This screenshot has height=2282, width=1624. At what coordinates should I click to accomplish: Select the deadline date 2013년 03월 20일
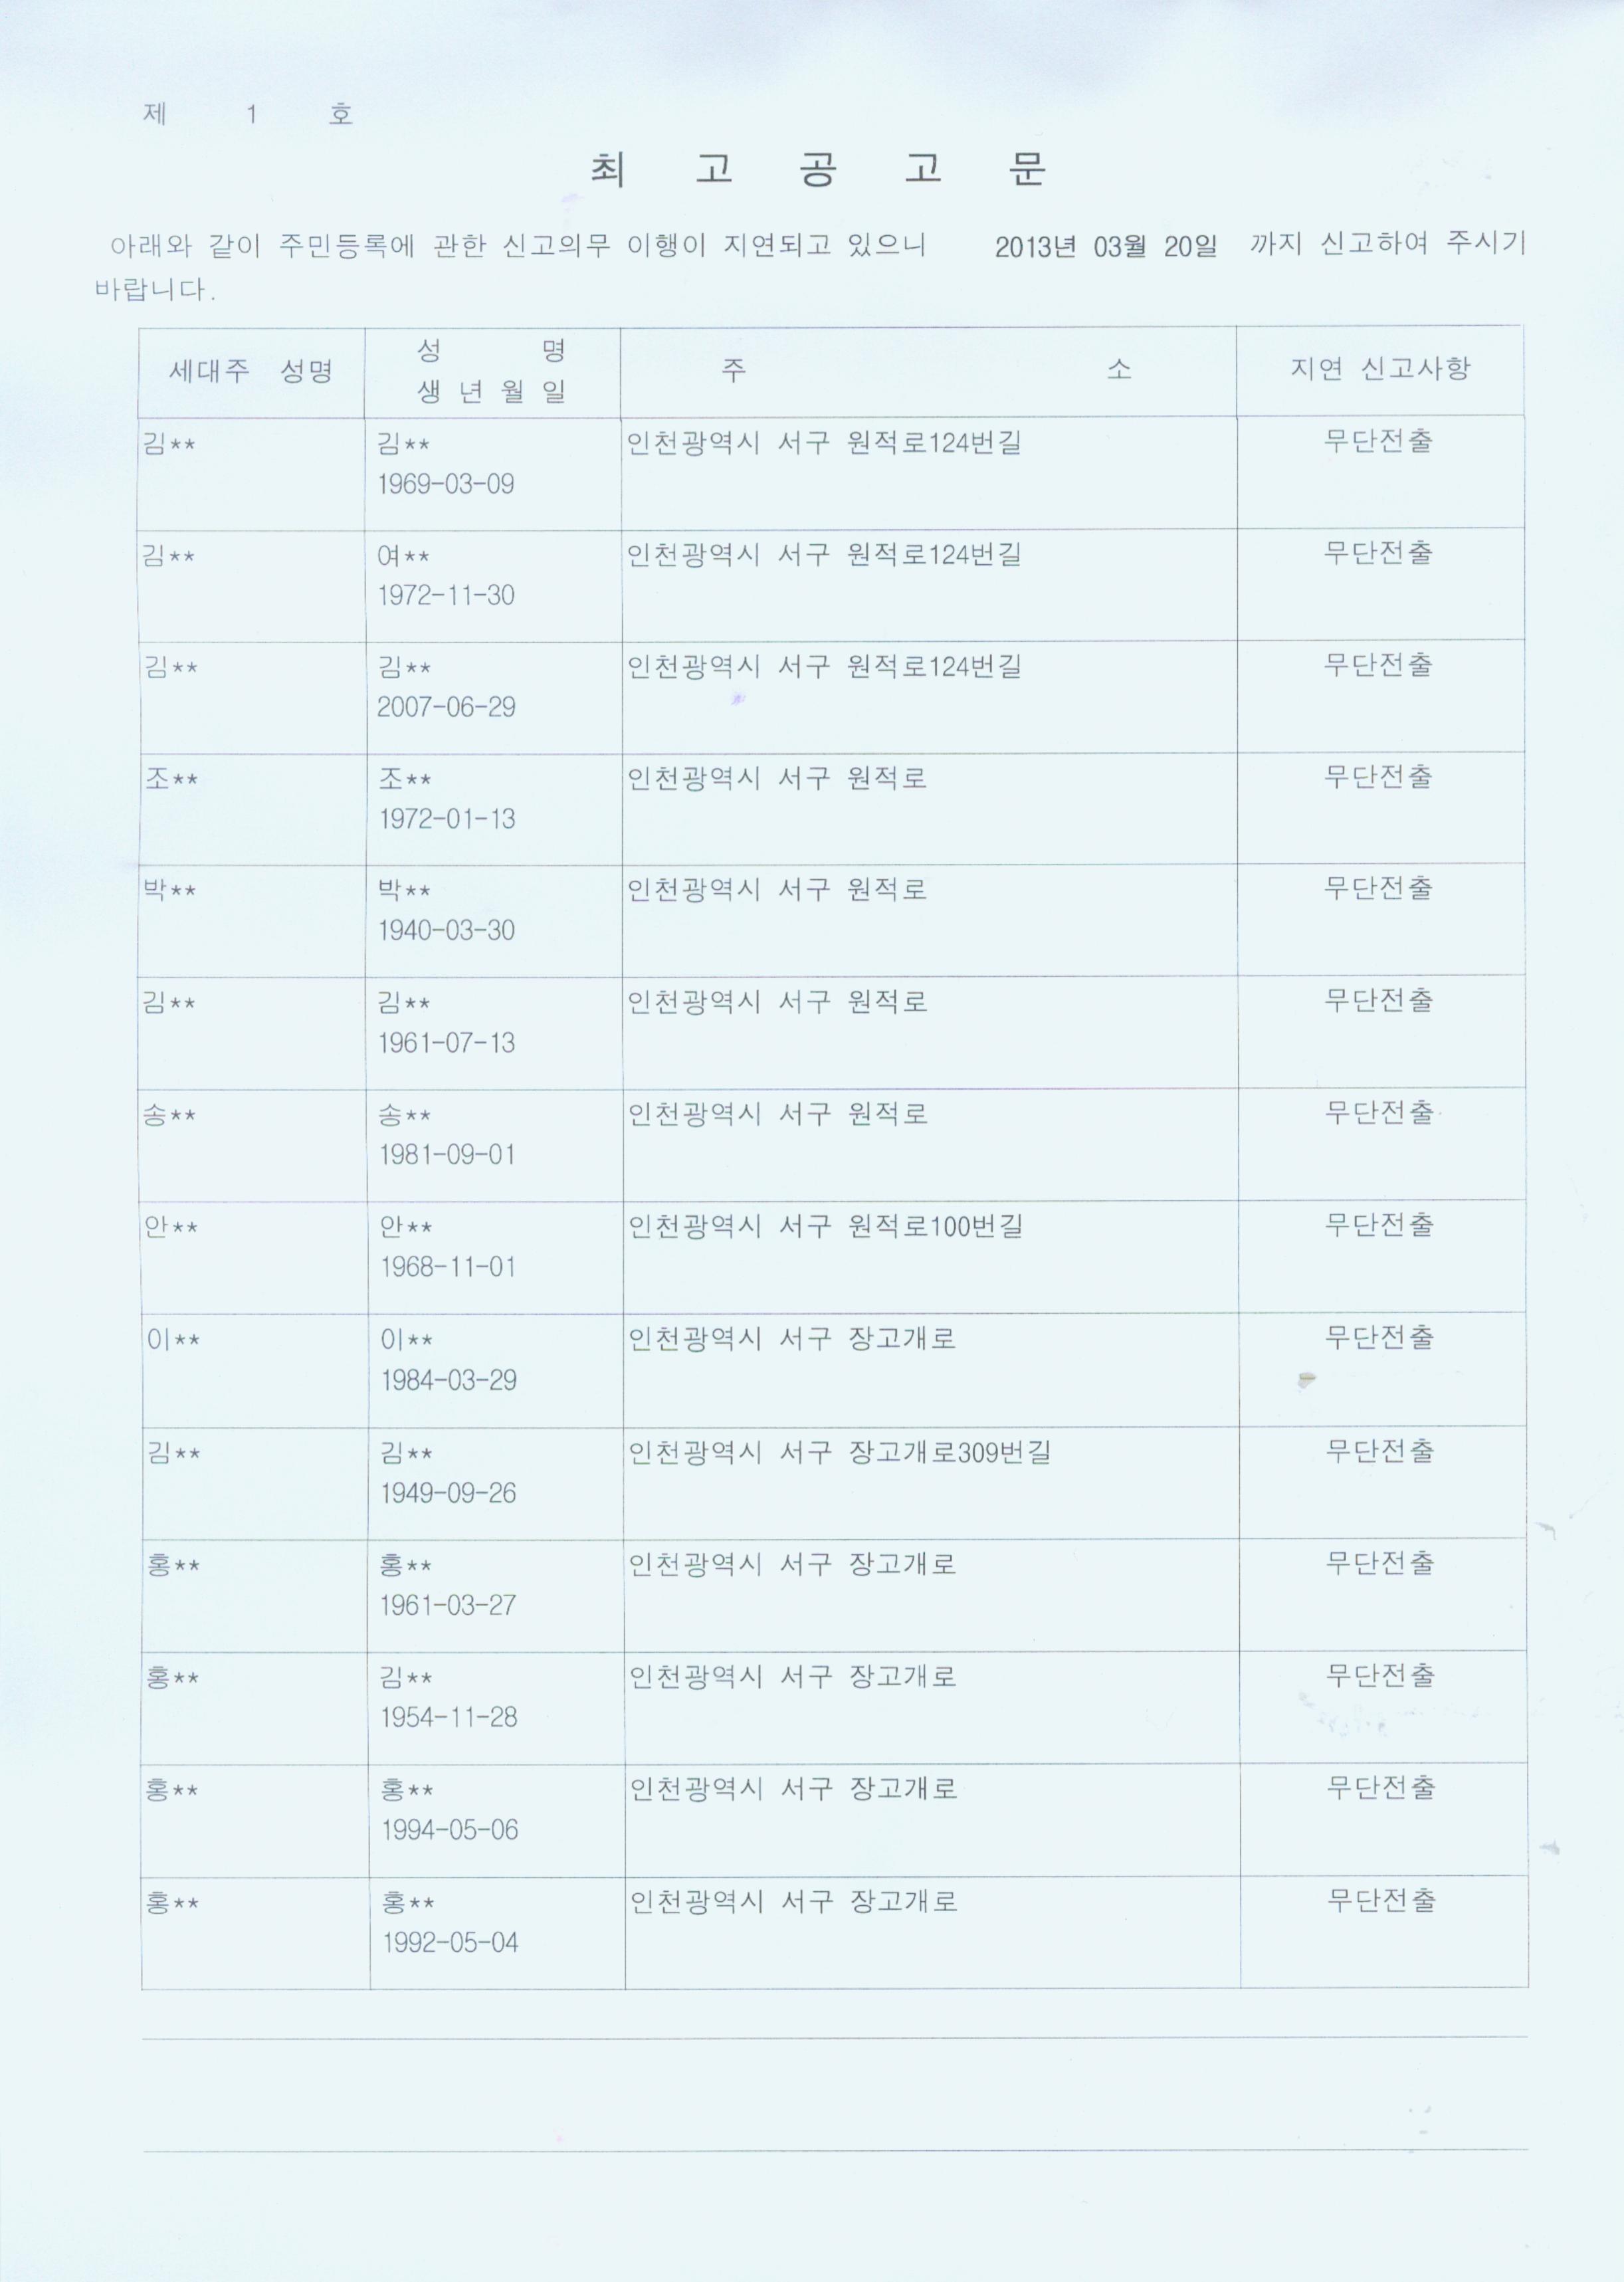pos(1105,246)
